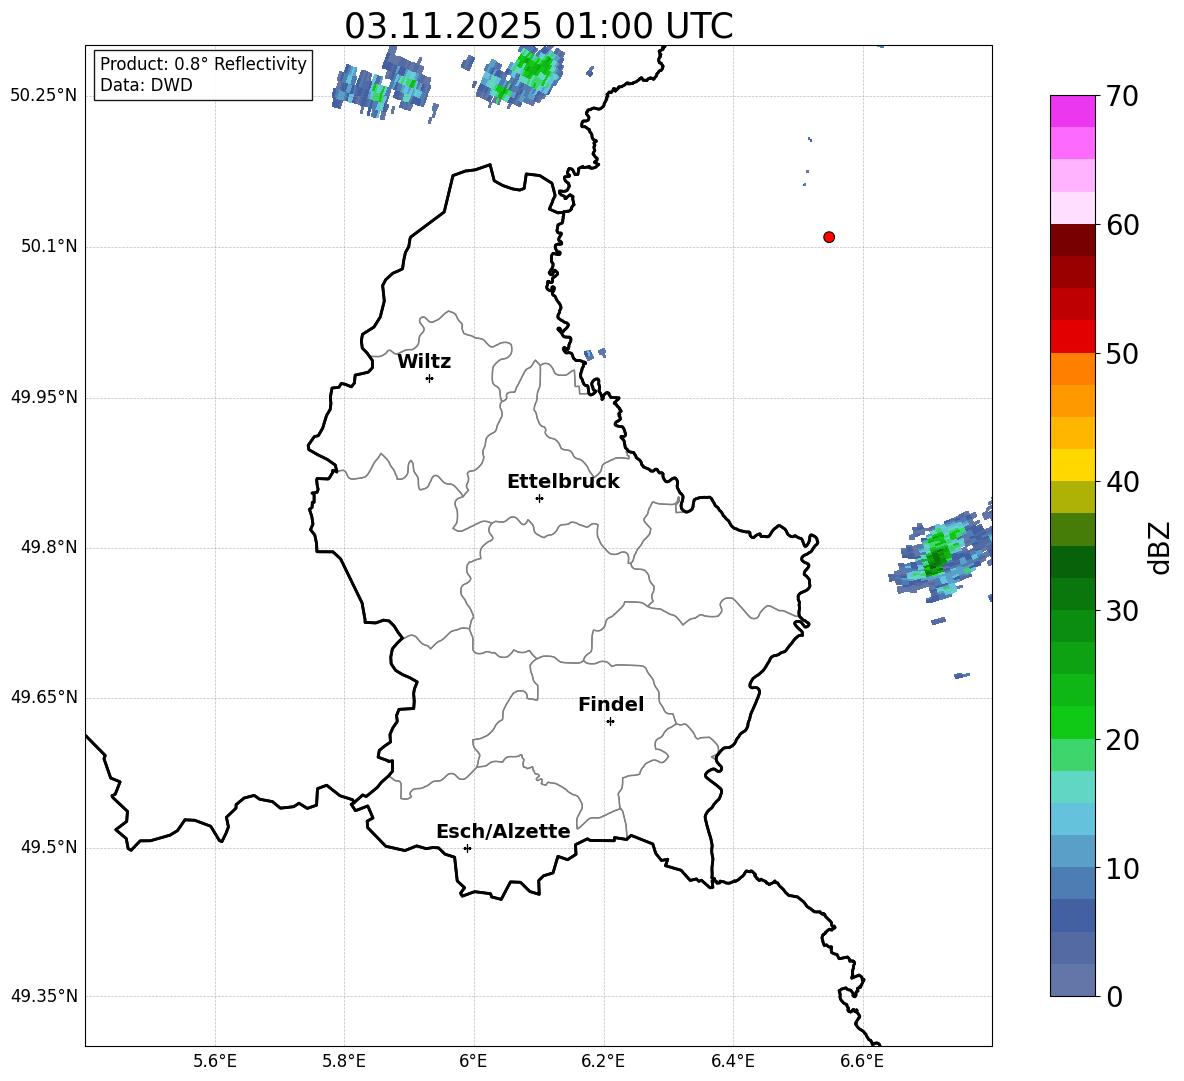Click the 6.2°E longitude label
This screenshot has height=1081, width=1184.
point(603,1061)
